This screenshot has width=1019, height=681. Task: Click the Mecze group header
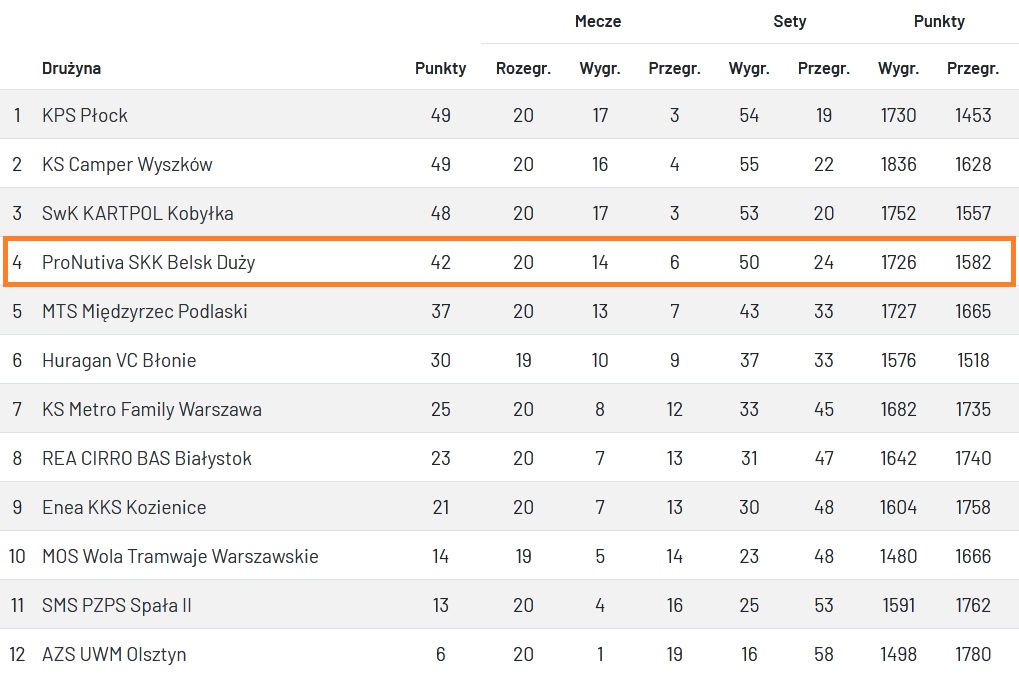(598, 21)
